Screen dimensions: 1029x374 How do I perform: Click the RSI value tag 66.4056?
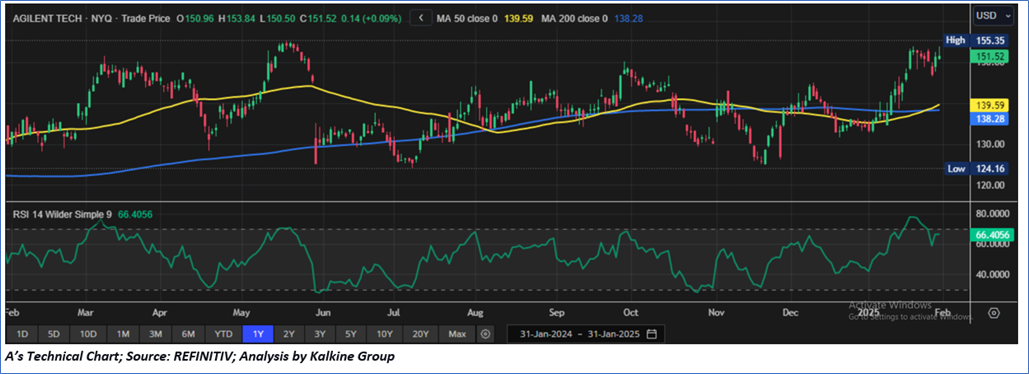pos(992,234)
